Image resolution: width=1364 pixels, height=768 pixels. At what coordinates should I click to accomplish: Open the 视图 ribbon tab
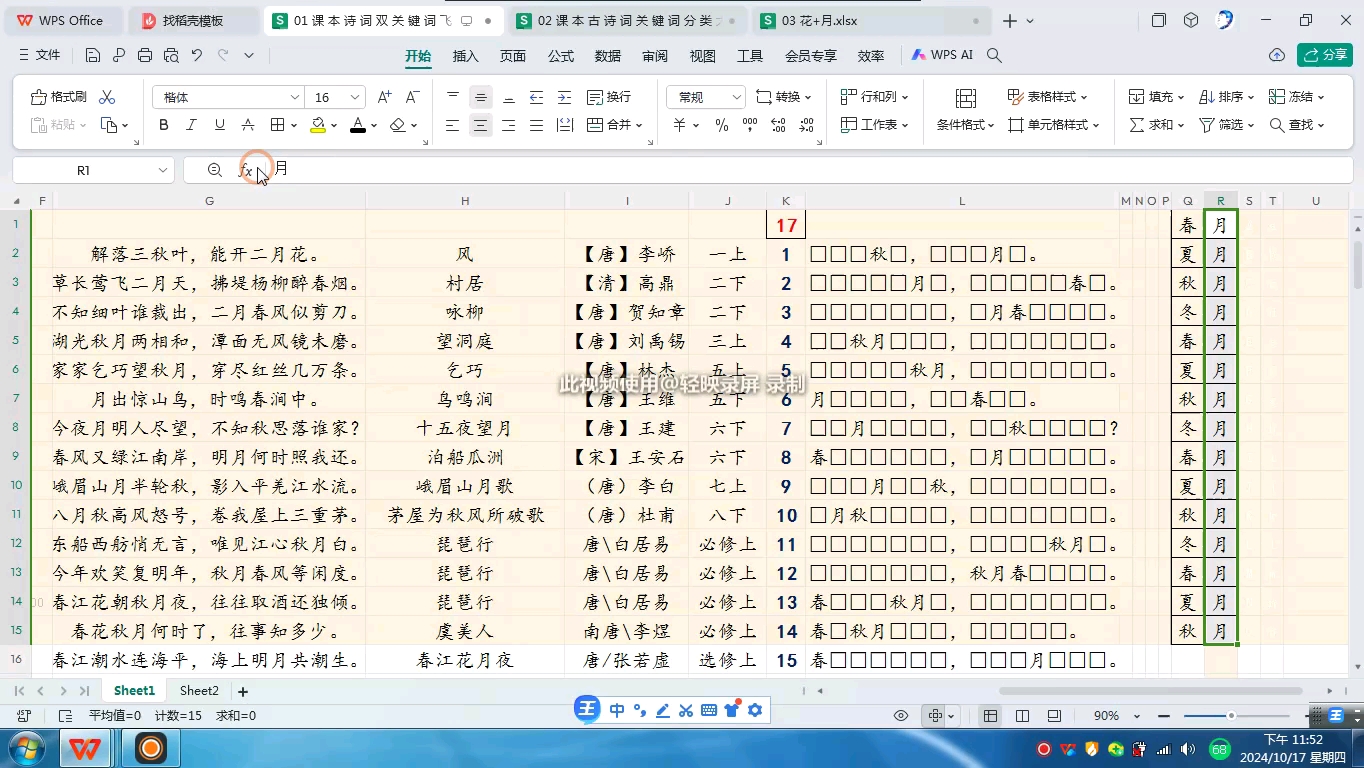coord(703,56)
